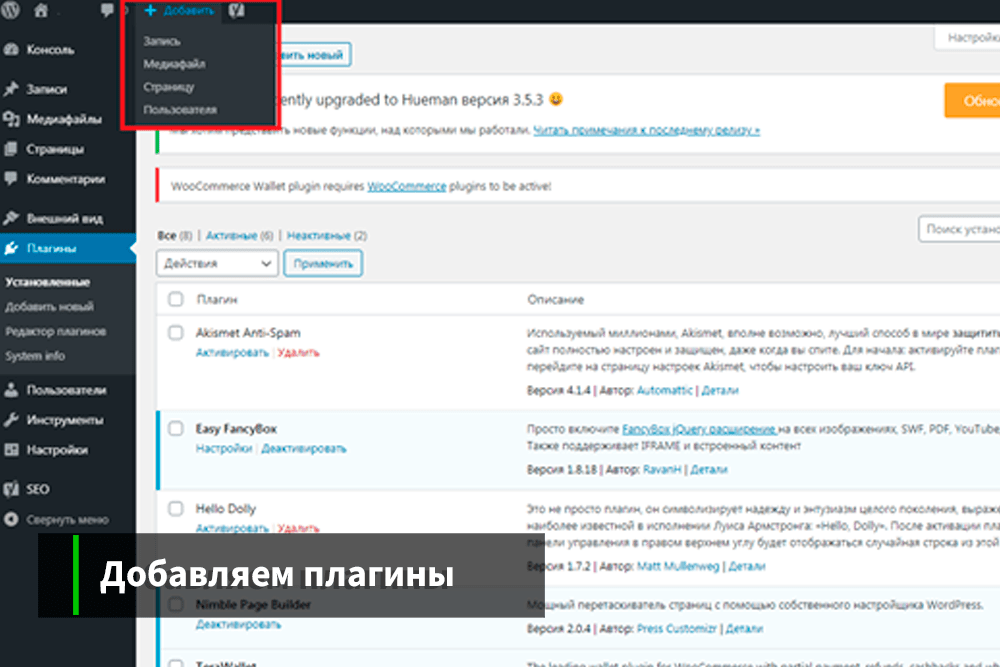Go to Записи in the sidebar

[47, 89]
